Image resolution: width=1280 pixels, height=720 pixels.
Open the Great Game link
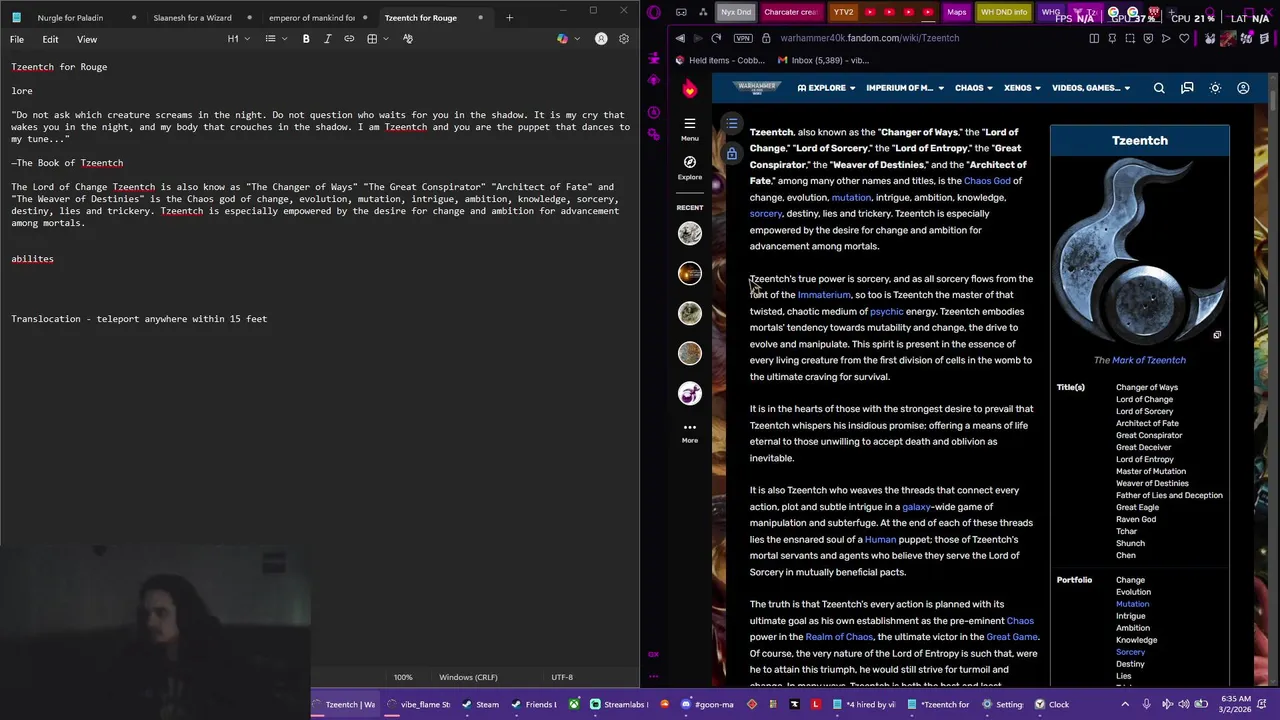[1012, 637]
